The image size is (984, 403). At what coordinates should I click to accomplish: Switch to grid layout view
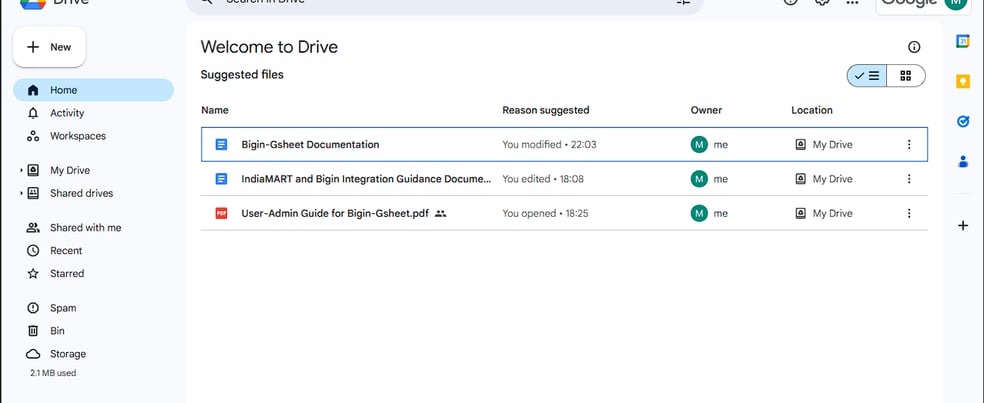[906, 76]
